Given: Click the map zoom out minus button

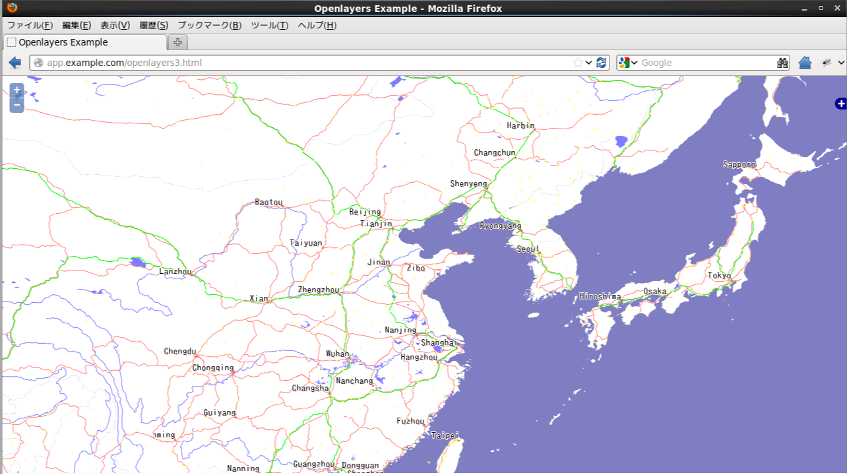Looking at the screenshot, I should 16,104.
